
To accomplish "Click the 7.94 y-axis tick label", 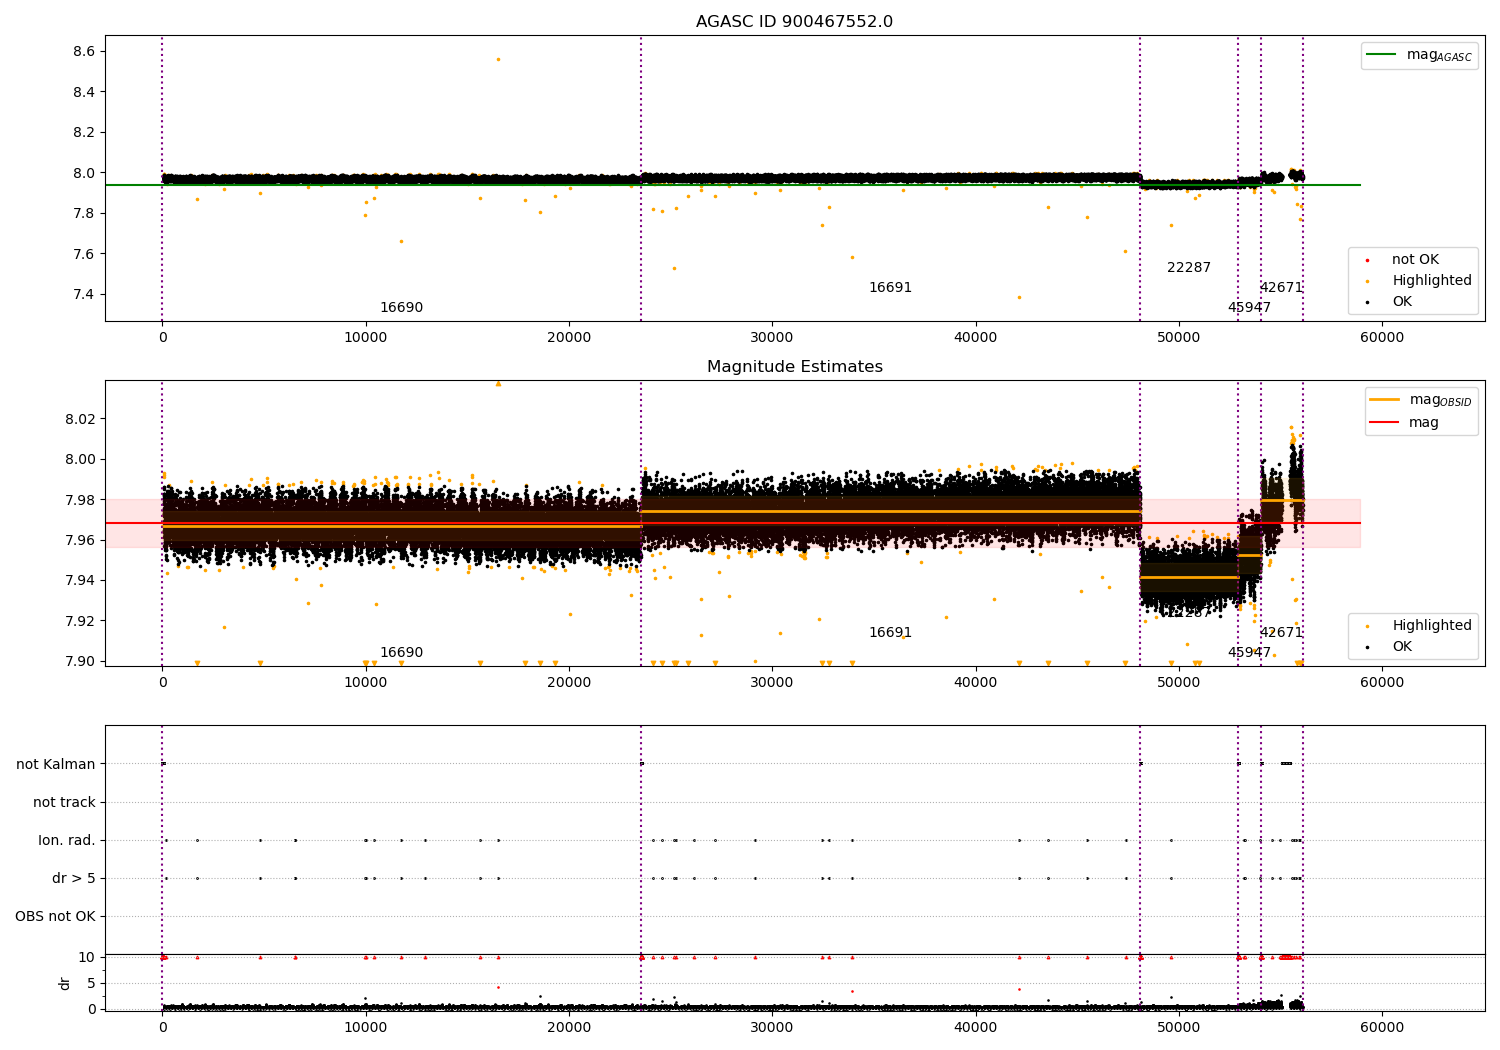I will (80, 580).
